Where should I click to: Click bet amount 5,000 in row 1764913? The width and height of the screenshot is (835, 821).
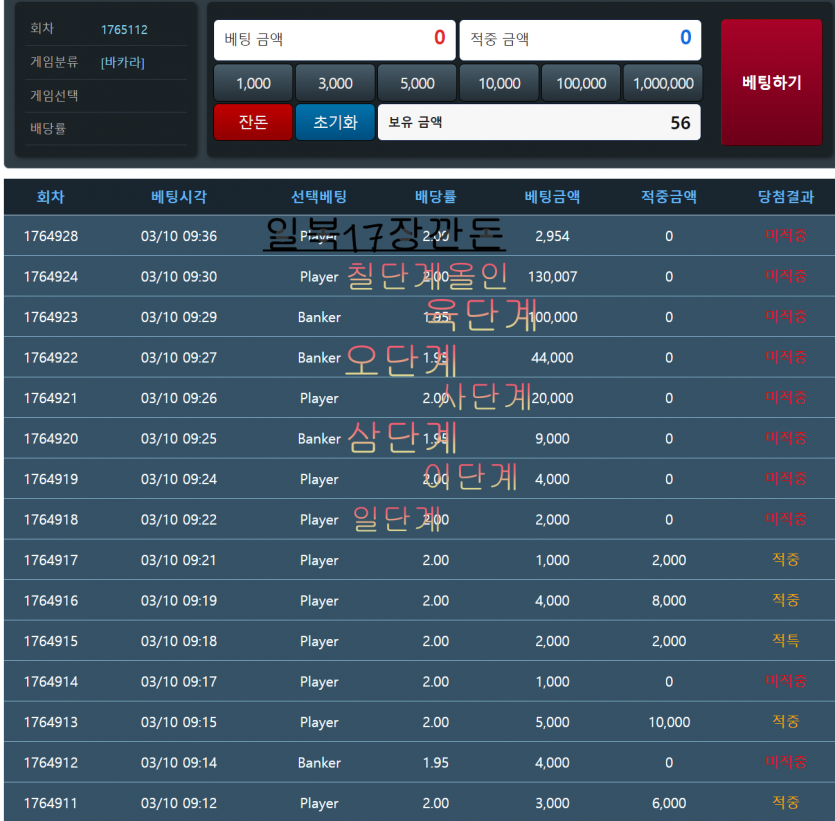552,722
